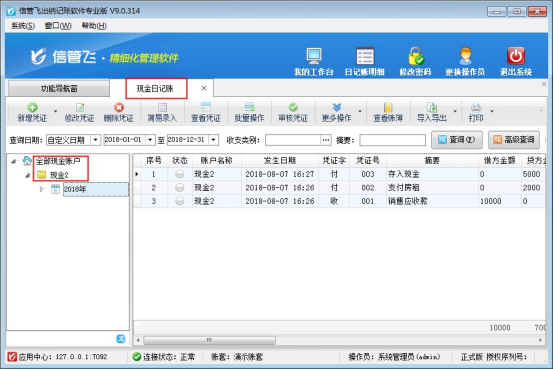Open the 自定义日期 dropdown
554x369 pixels.
(95, 140)
